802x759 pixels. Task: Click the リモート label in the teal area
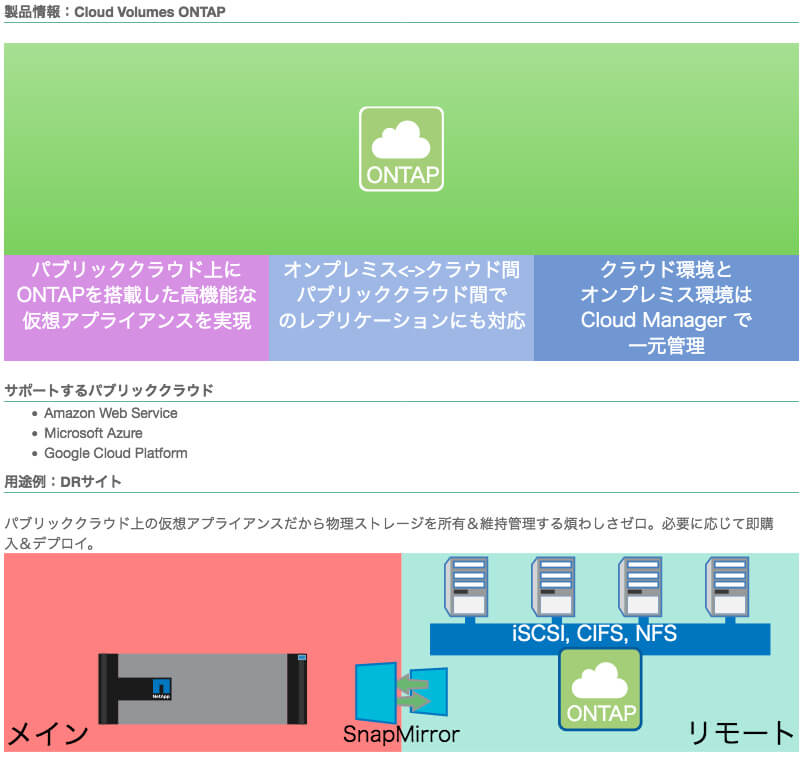tap(741, 733)
